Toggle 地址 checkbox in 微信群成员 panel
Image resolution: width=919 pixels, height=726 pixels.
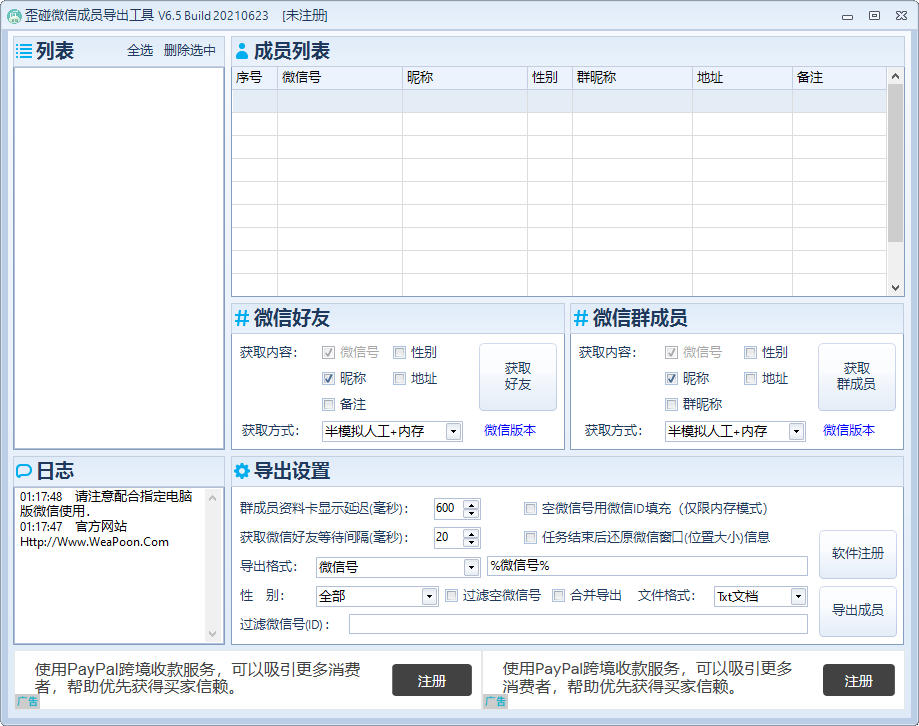pos(750,379)
